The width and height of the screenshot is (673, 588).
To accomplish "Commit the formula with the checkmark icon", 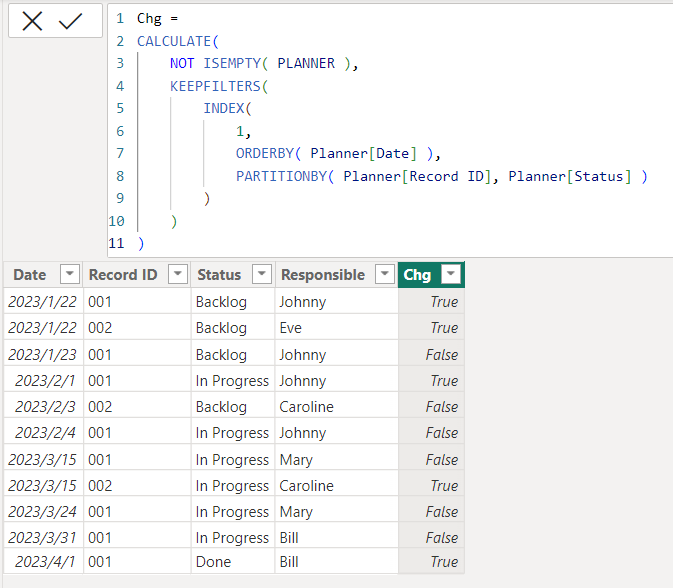I will click(70, 21).
